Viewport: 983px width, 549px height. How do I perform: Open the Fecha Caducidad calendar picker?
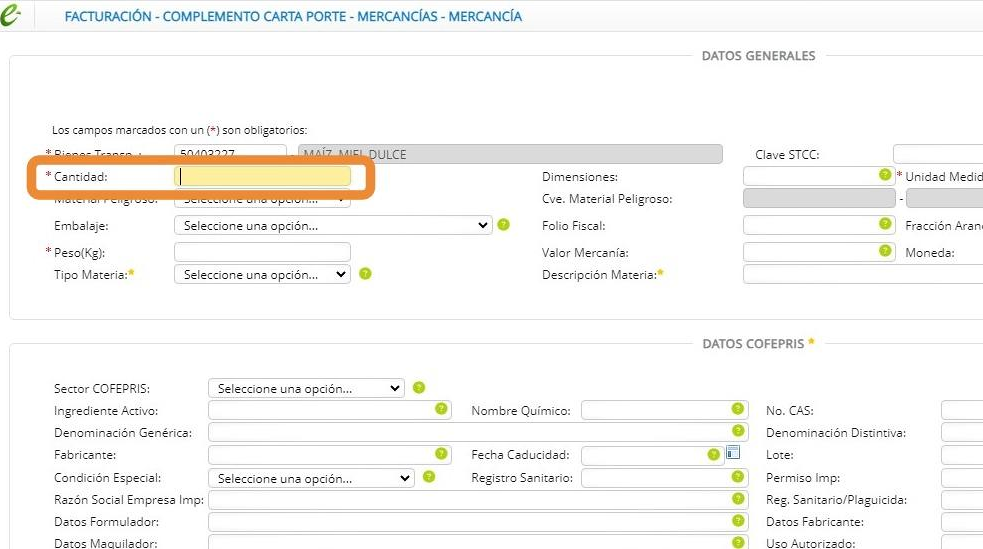tap(733, 452)
